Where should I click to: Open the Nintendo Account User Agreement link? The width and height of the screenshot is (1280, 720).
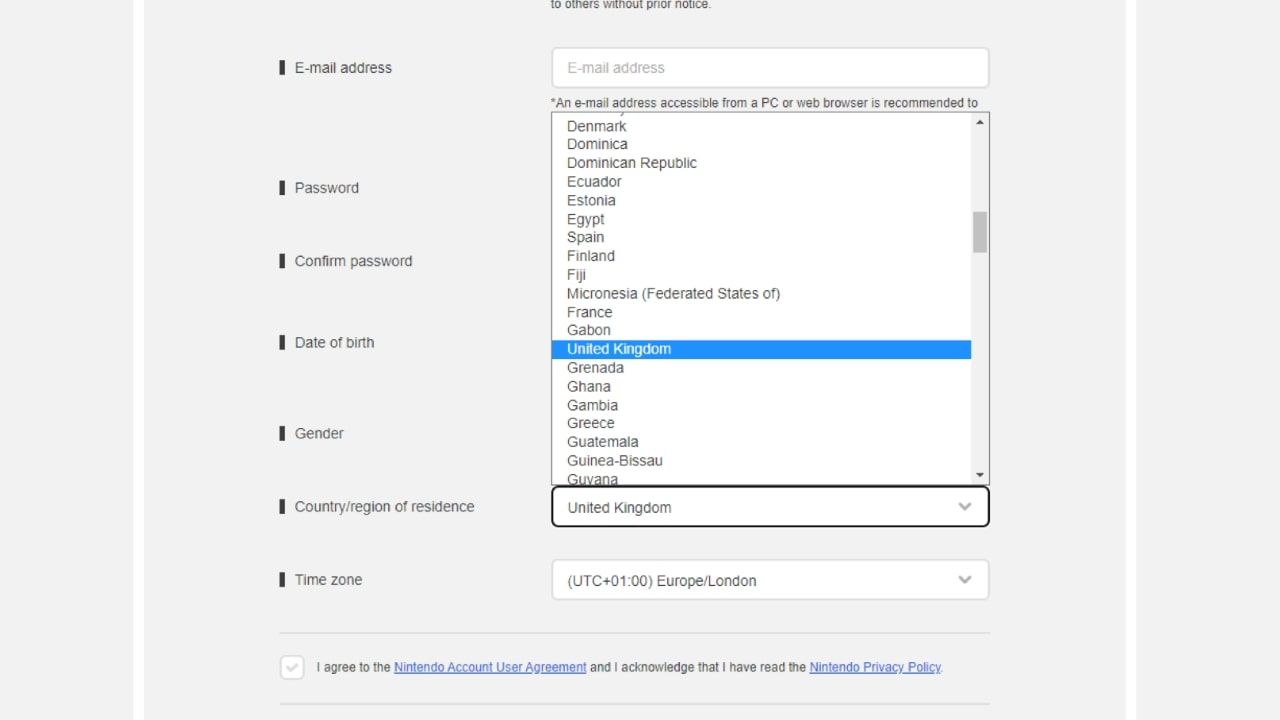[x=490, y=667]
